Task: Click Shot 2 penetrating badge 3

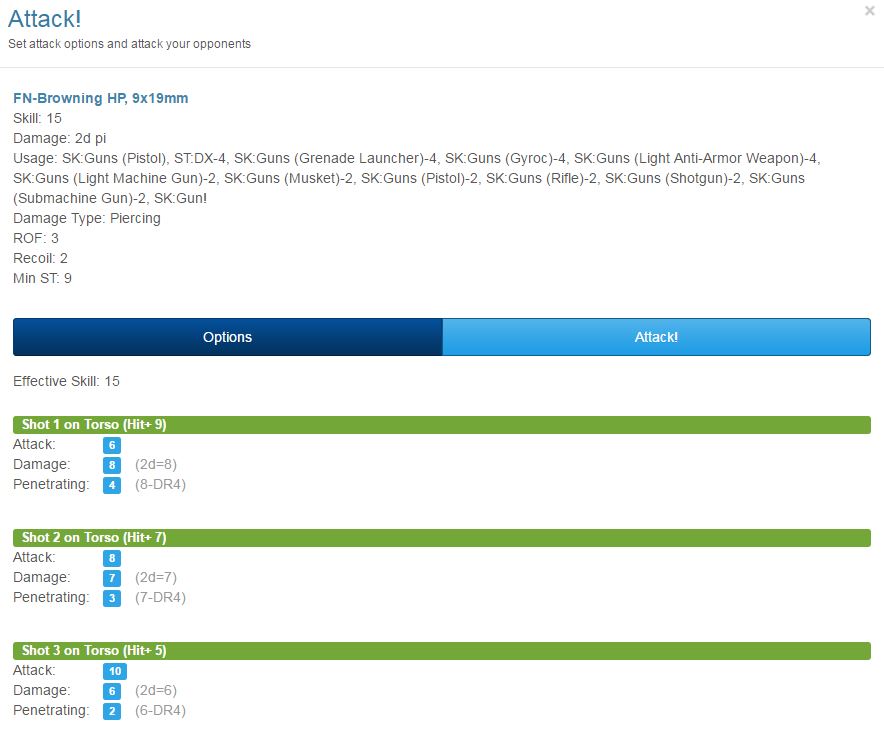Action: pyautogui.click(x=112, y=598)
